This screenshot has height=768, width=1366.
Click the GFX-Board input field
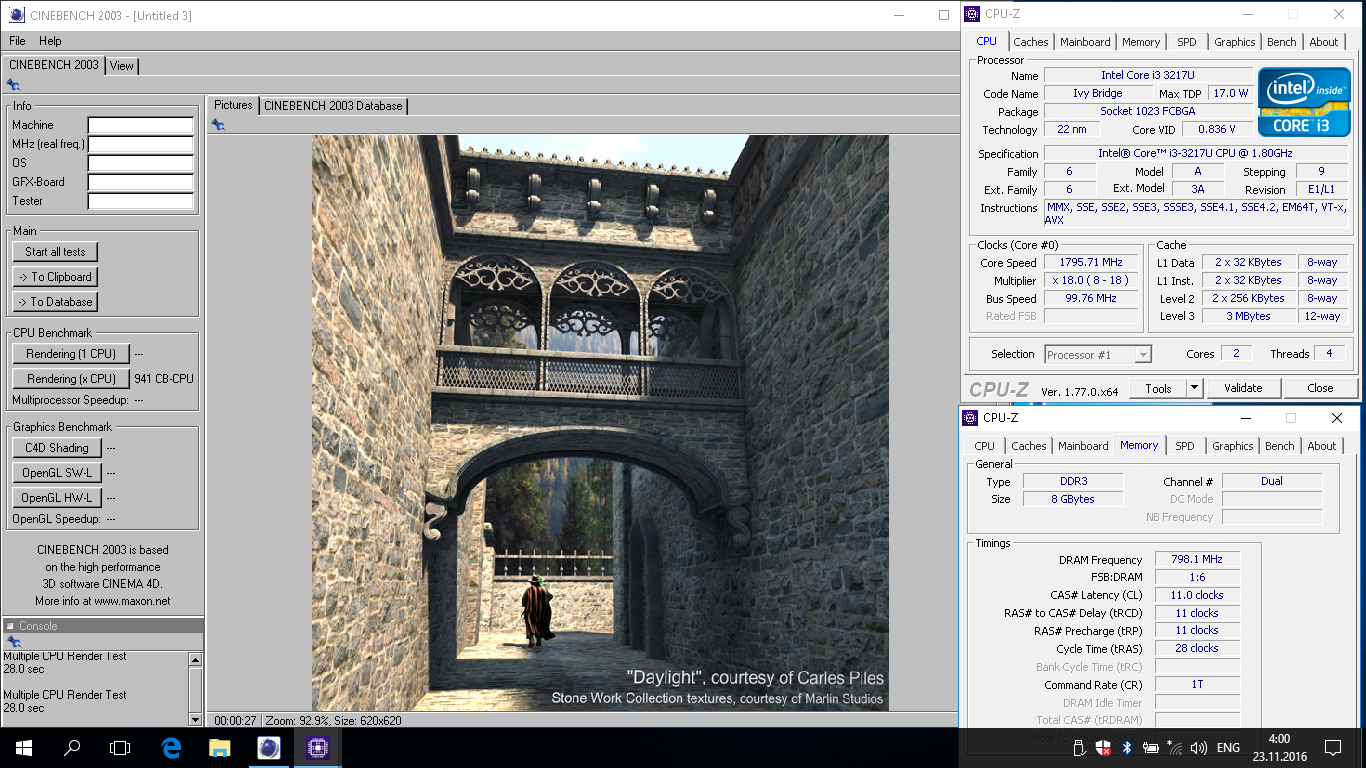pos(141,182)
